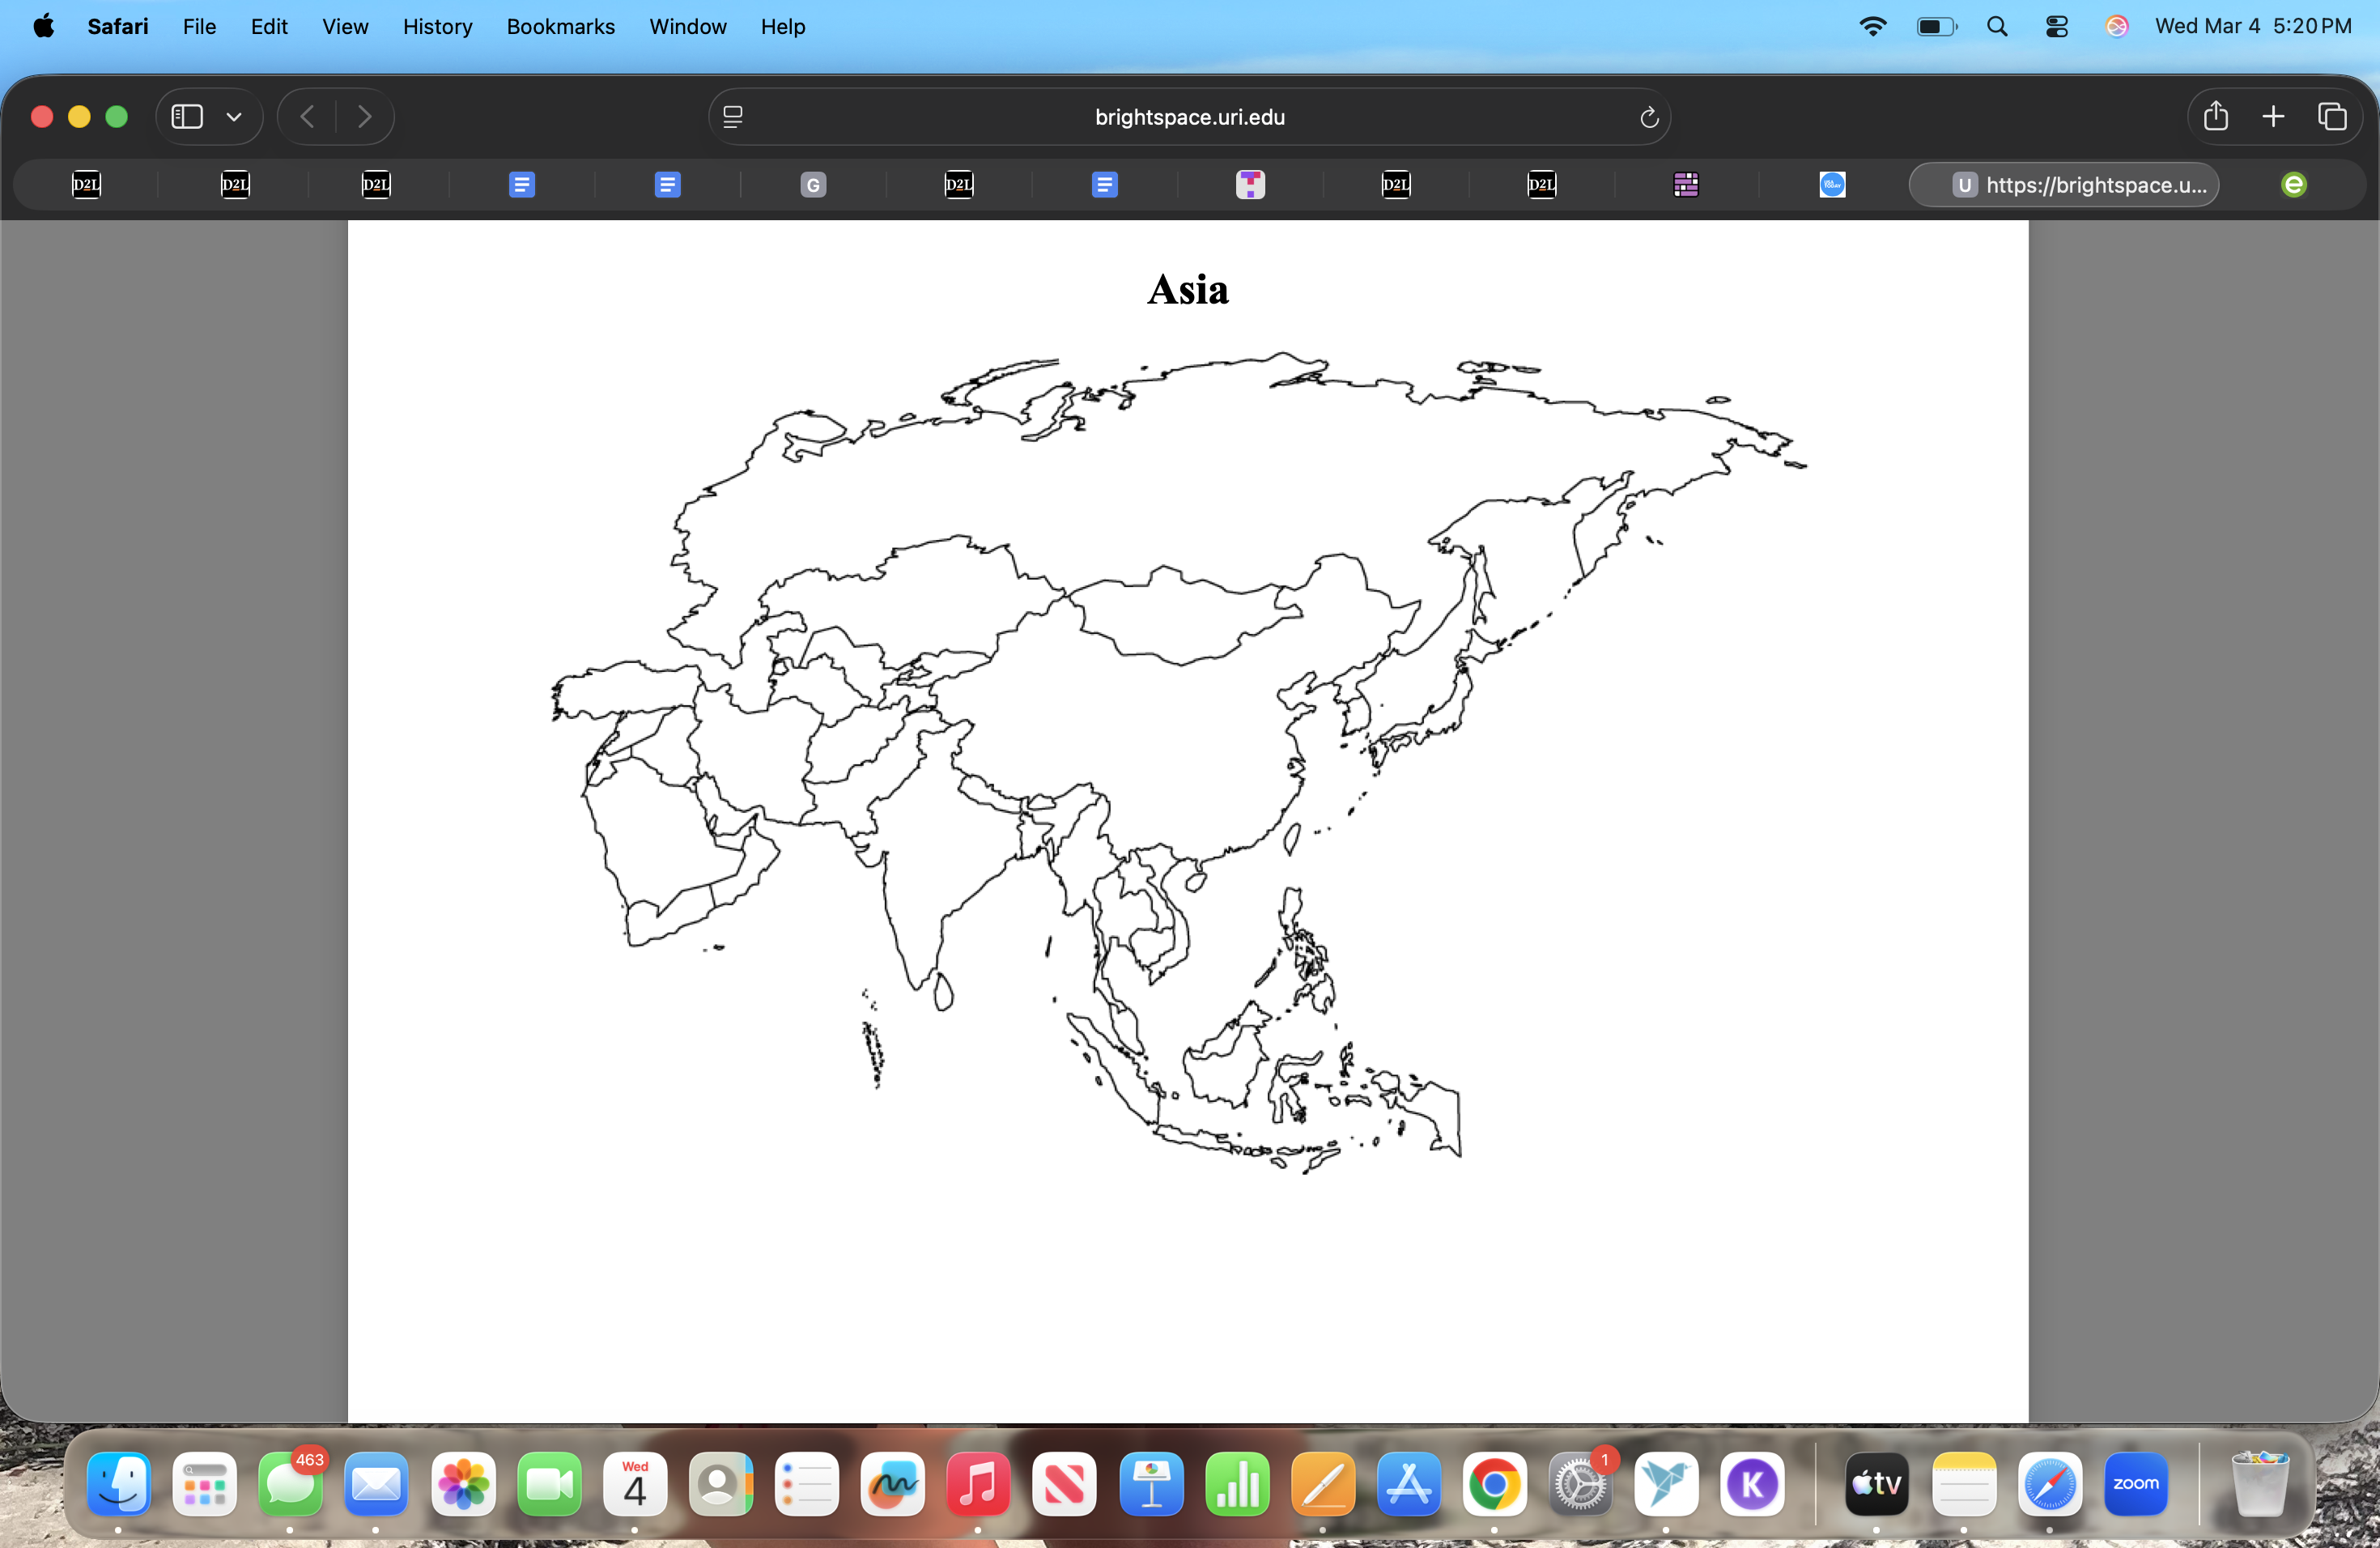Open zoom app from the dock
The width and height of the screenshot is (2380, 1548).
(x=2135, y=1484)
